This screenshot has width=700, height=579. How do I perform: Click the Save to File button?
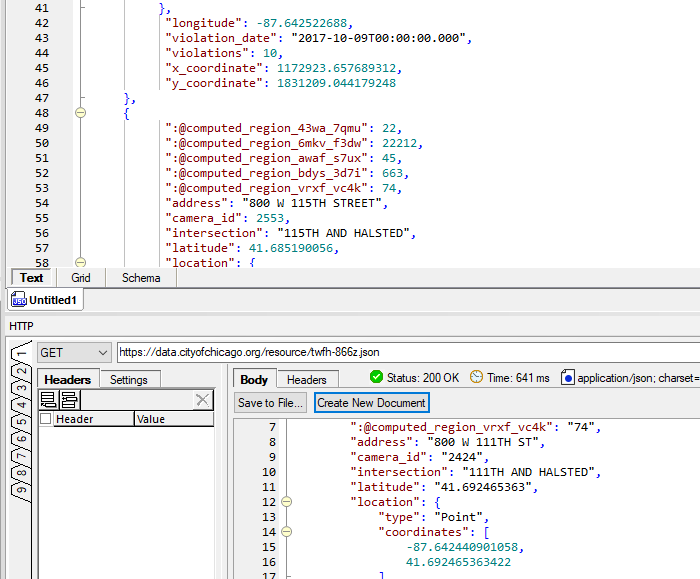point(271,403)
